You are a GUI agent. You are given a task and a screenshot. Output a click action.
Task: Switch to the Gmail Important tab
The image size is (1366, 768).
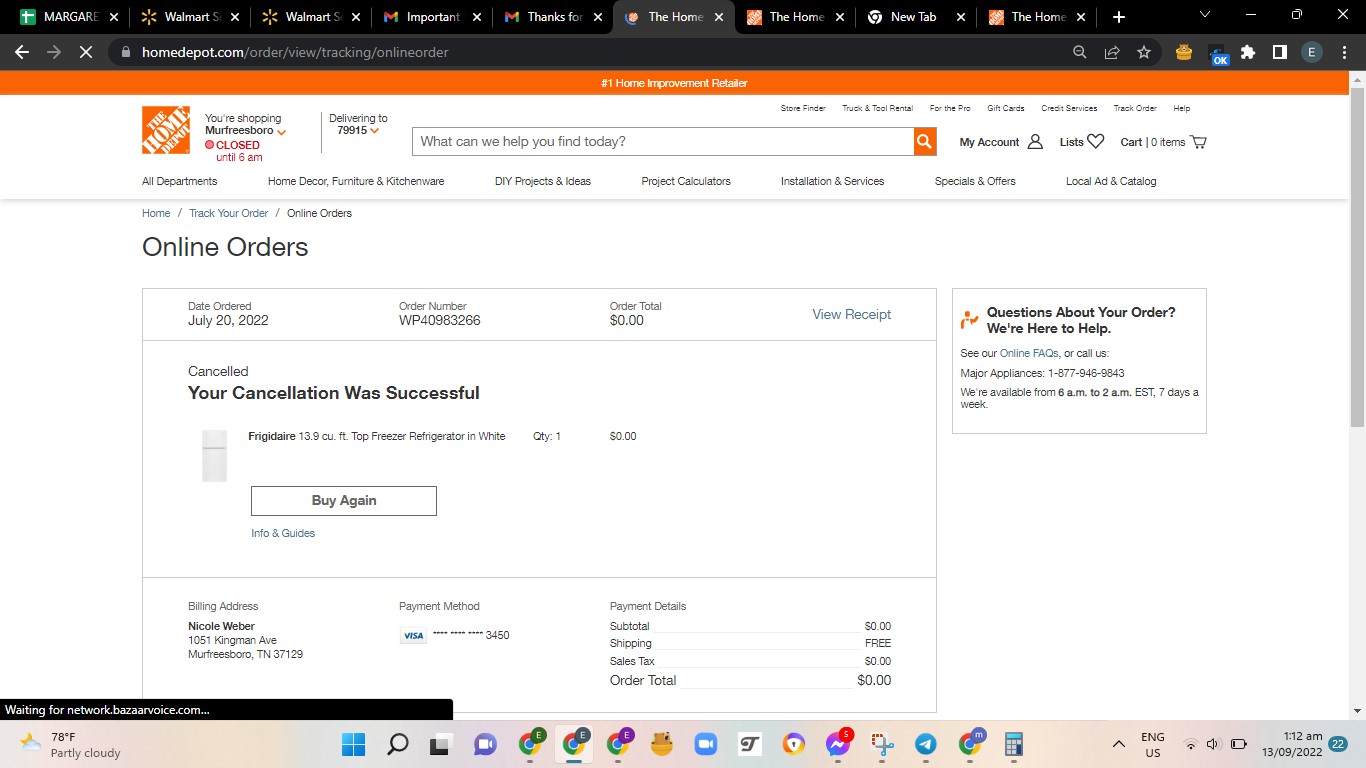(431, 17)
